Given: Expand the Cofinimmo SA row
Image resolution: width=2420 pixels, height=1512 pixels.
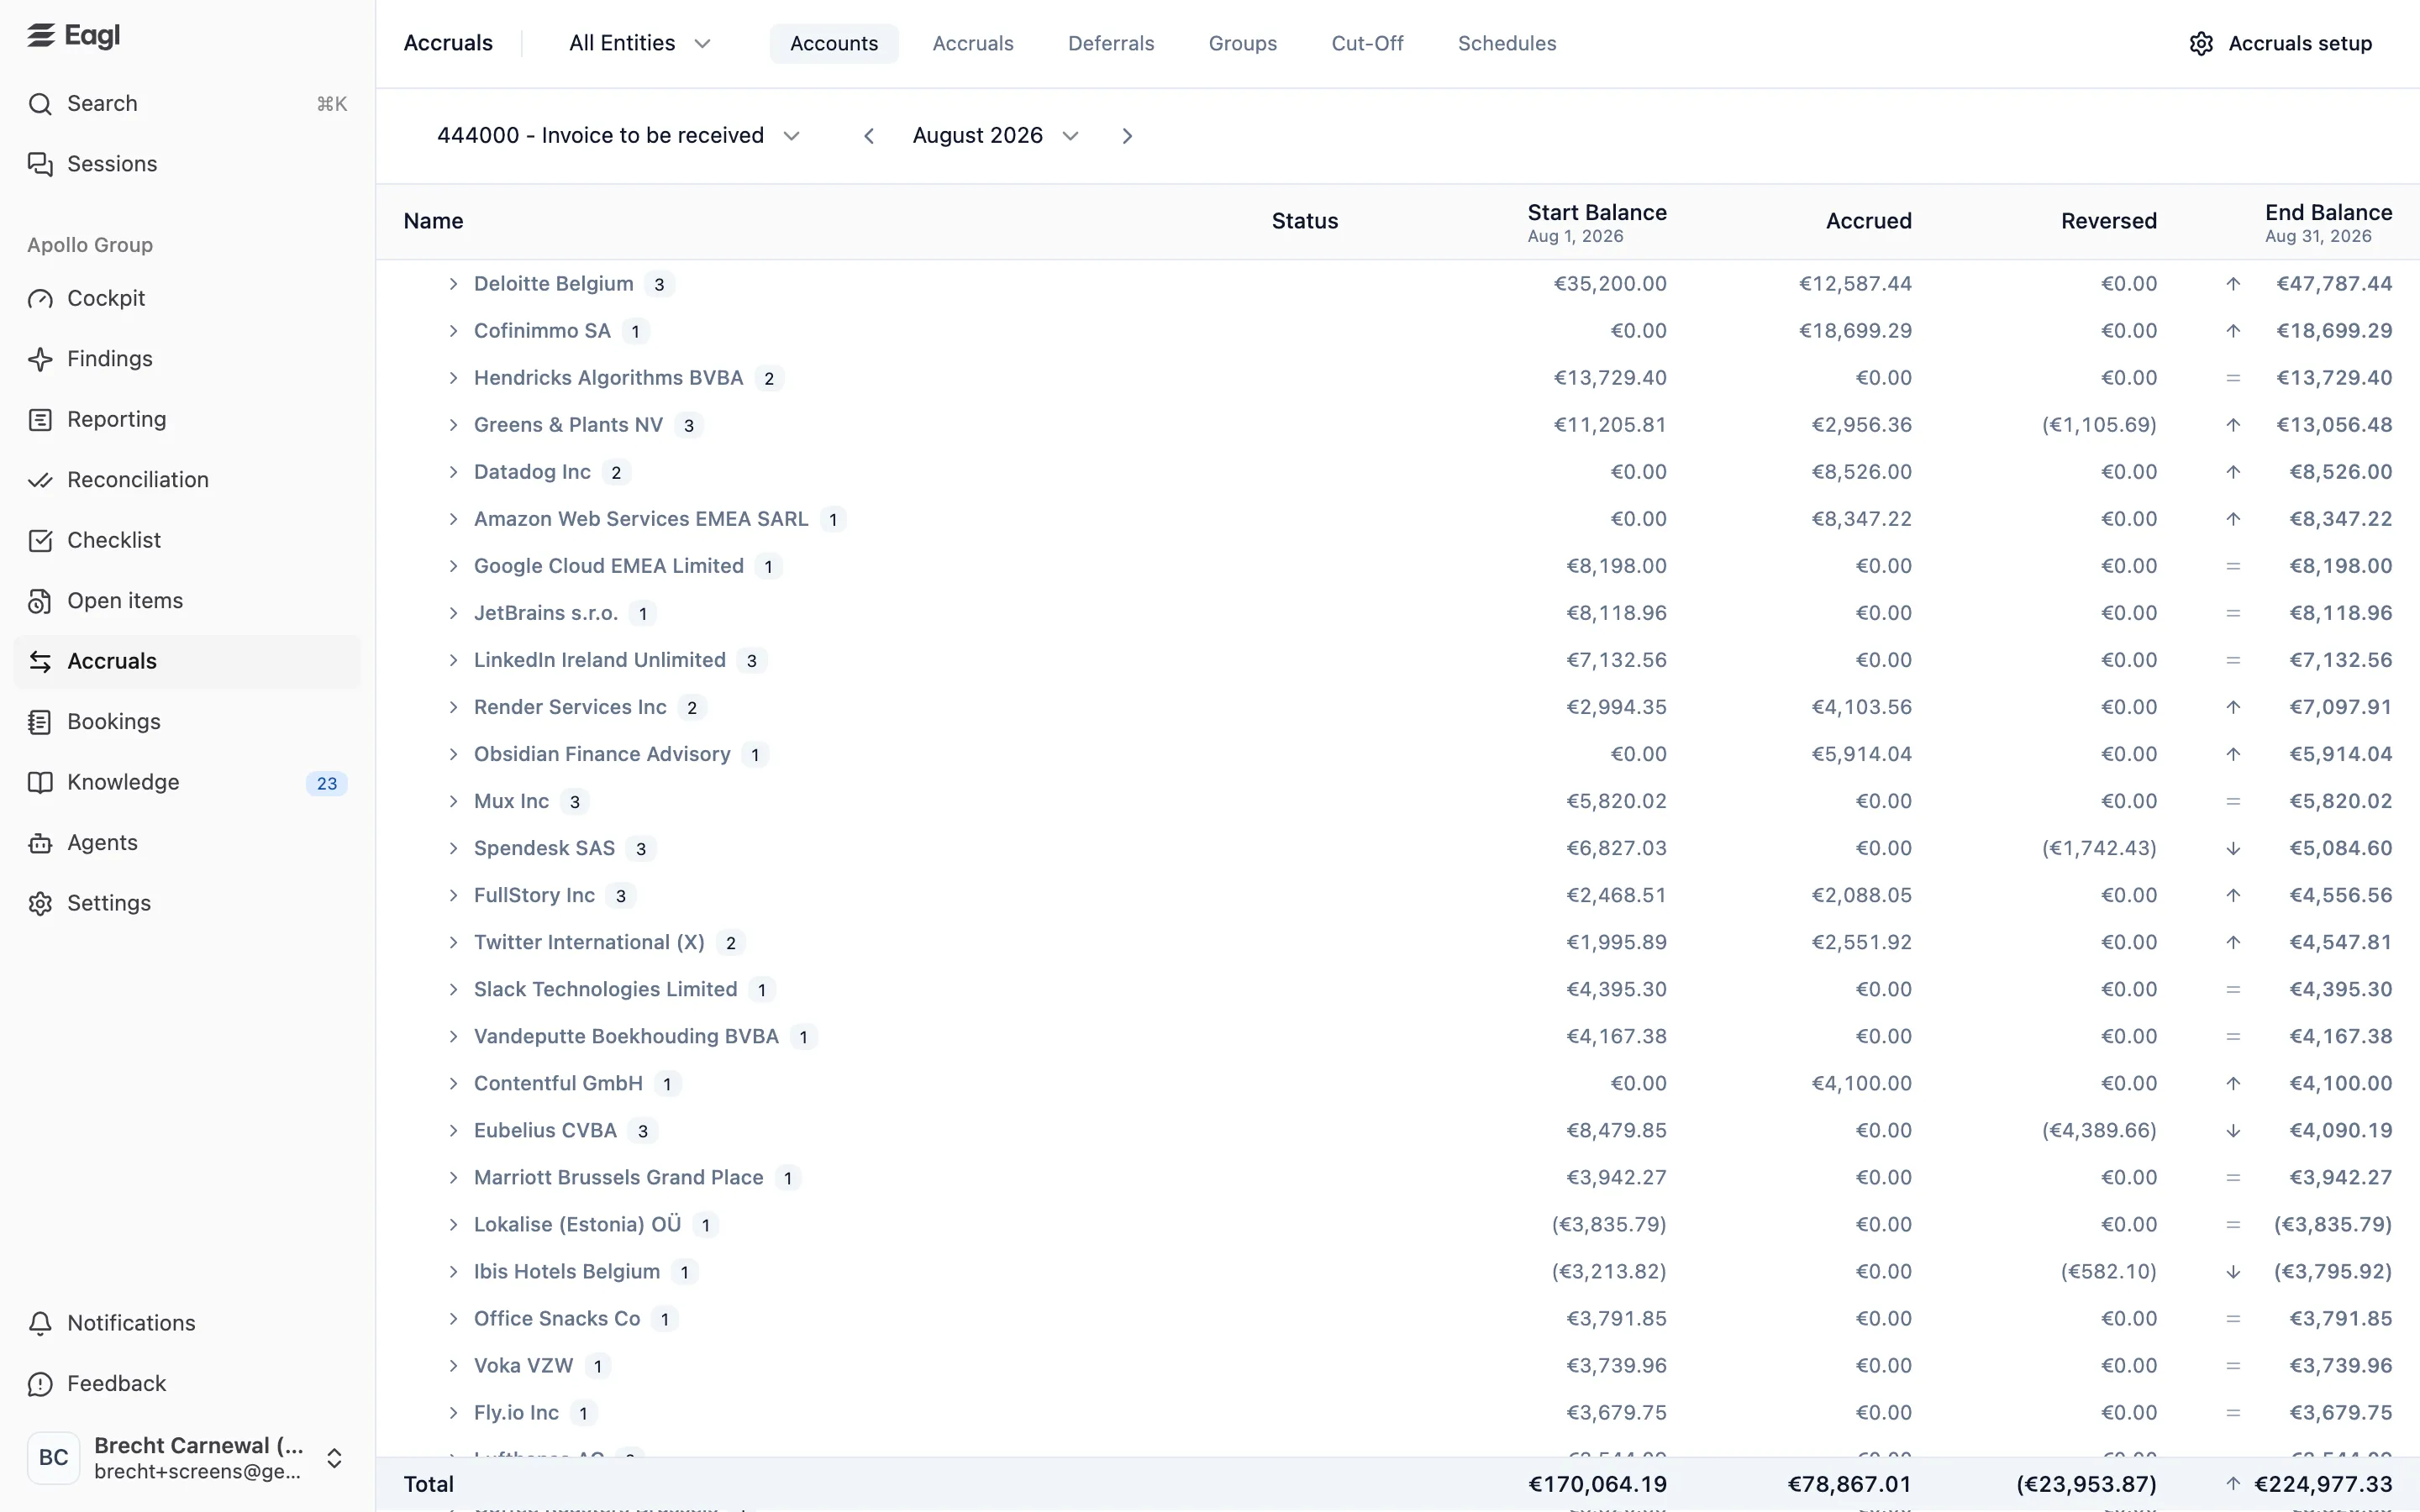Looking at the screenshot, I should pyautogui.click(x=453, y=331).
